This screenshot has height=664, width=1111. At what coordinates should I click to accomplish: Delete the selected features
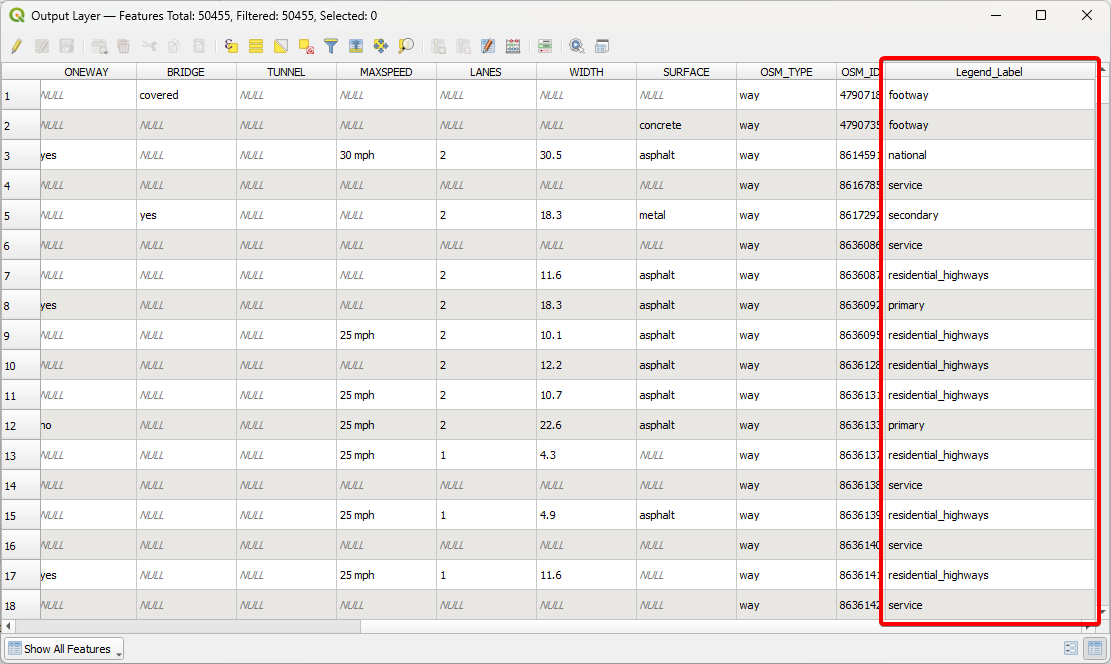tap(122, 46)
